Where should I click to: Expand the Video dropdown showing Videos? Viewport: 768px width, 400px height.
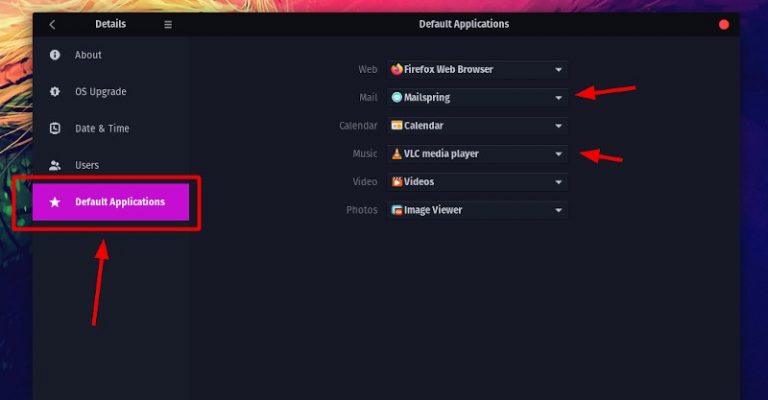click(478, 182)
